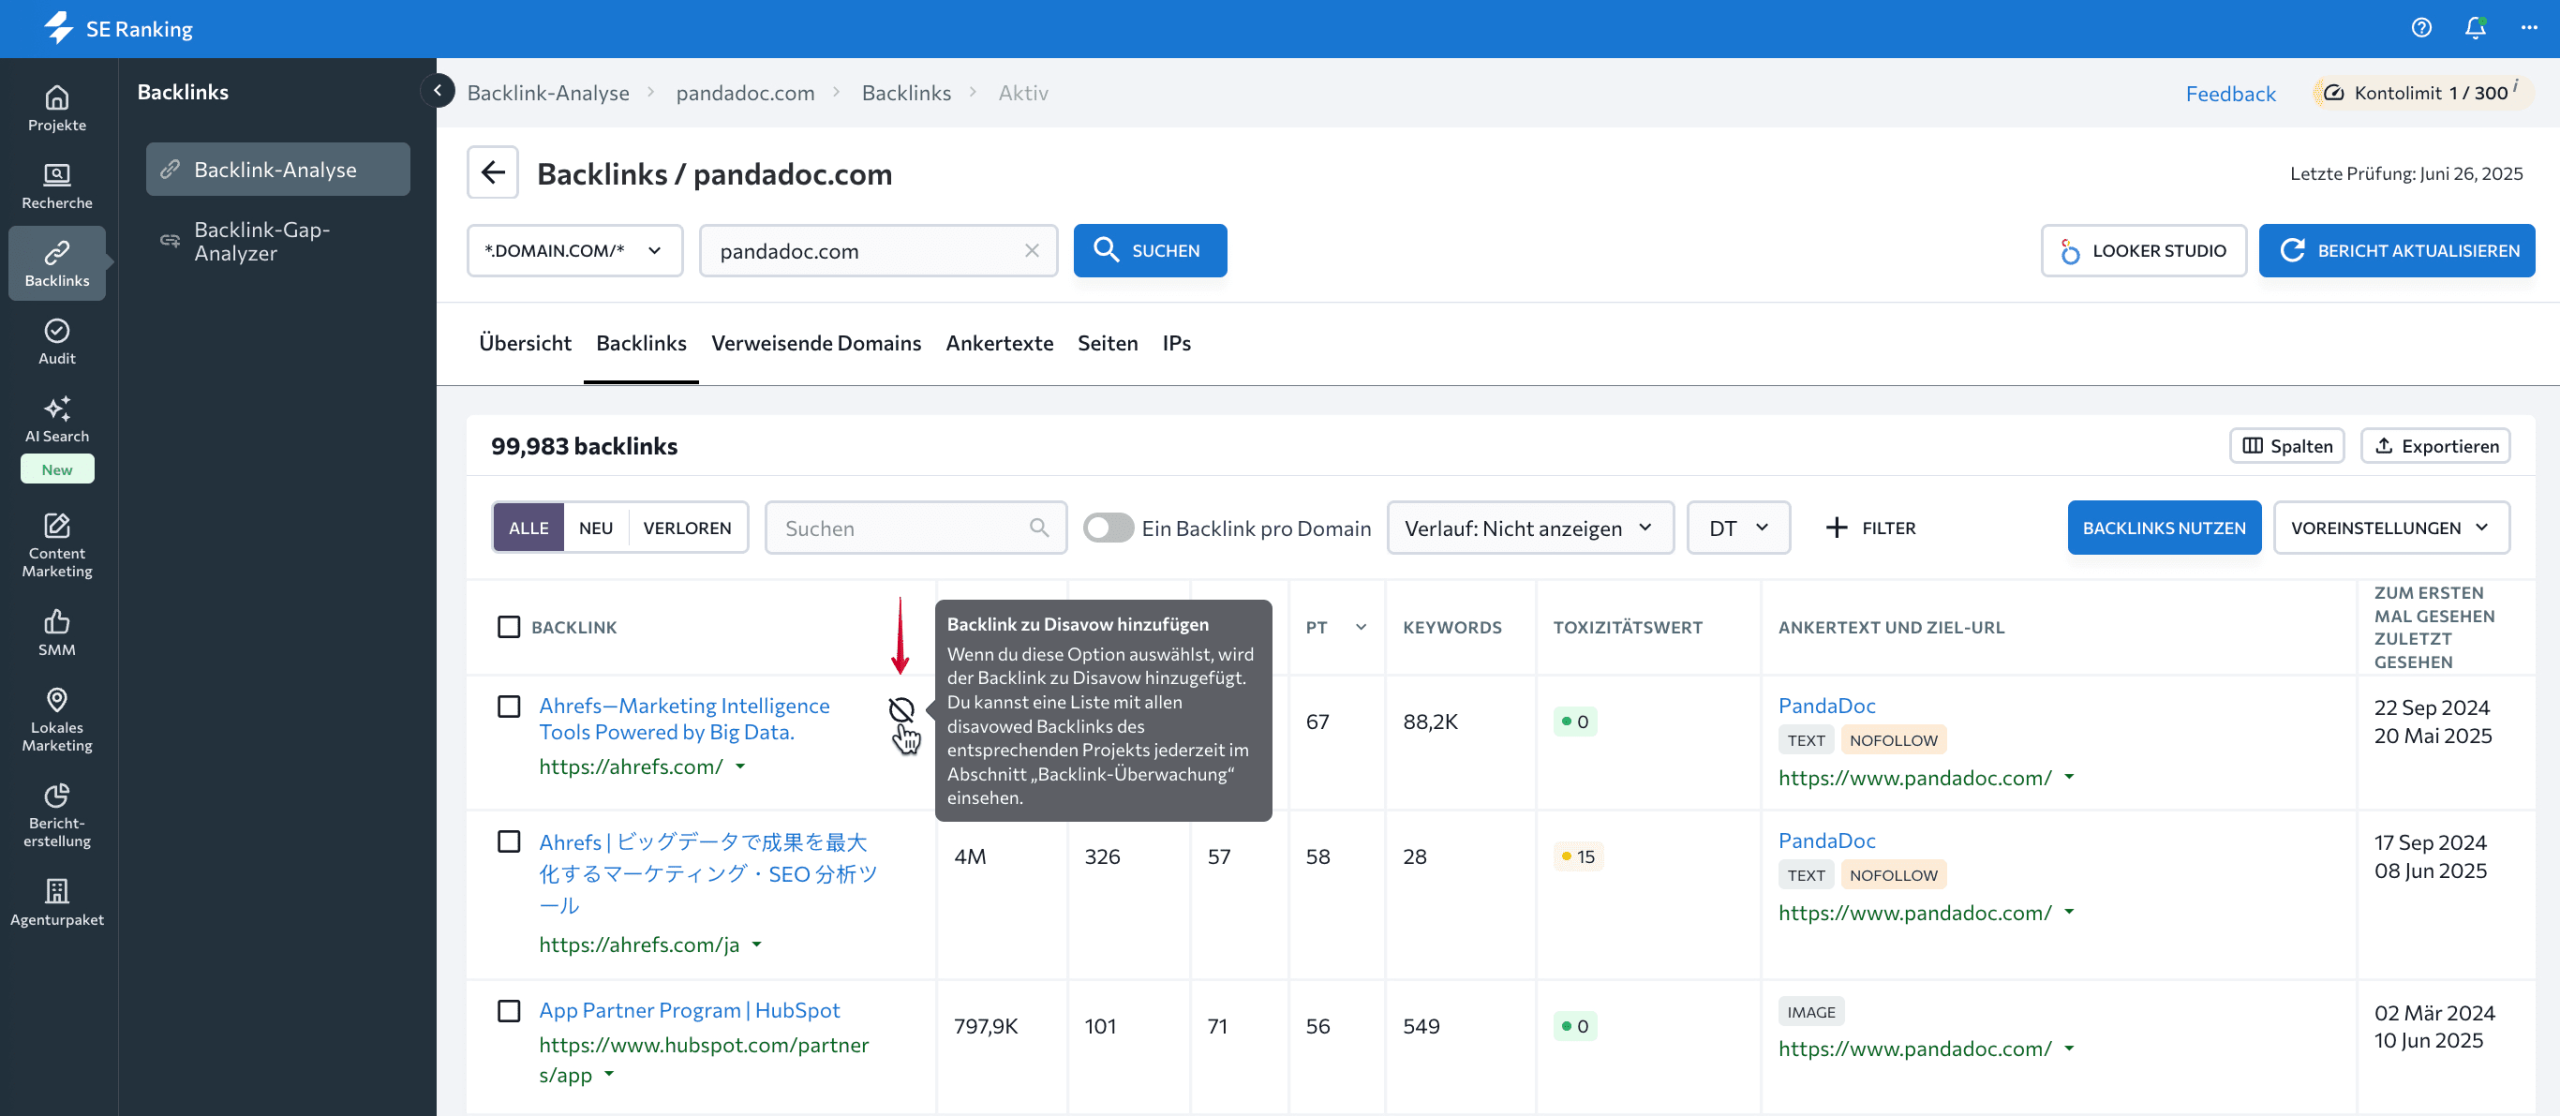Open the notifications bell

[2475, 28]
